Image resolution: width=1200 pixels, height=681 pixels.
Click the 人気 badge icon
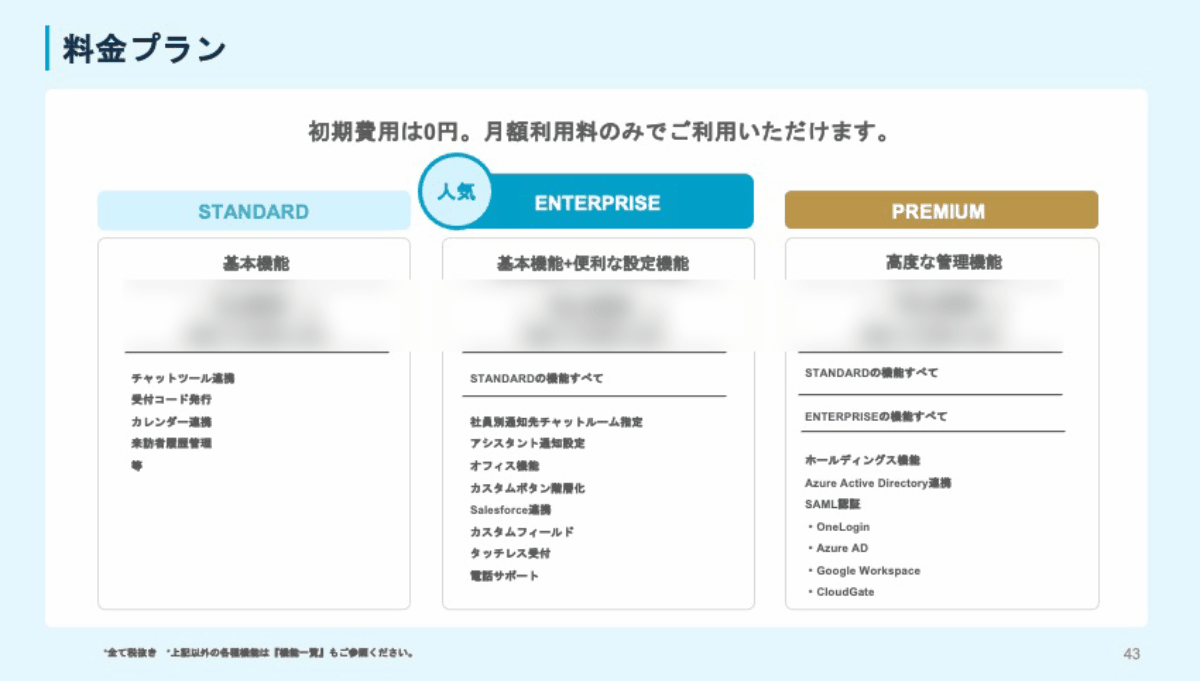pyautogui.click(x=455, y=188)
